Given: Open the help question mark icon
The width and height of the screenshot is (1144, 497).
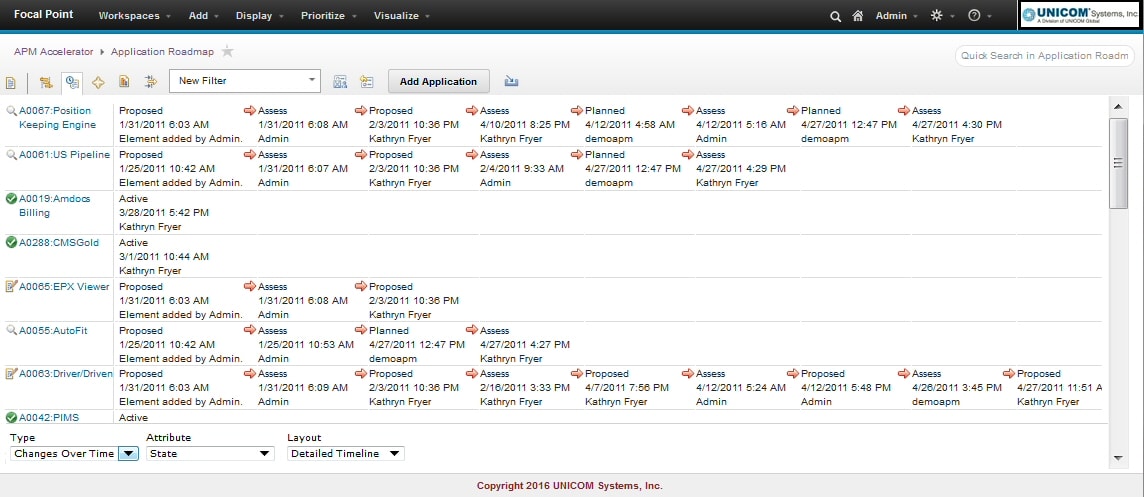Looking at the screenshot, I should pos(974,15).
